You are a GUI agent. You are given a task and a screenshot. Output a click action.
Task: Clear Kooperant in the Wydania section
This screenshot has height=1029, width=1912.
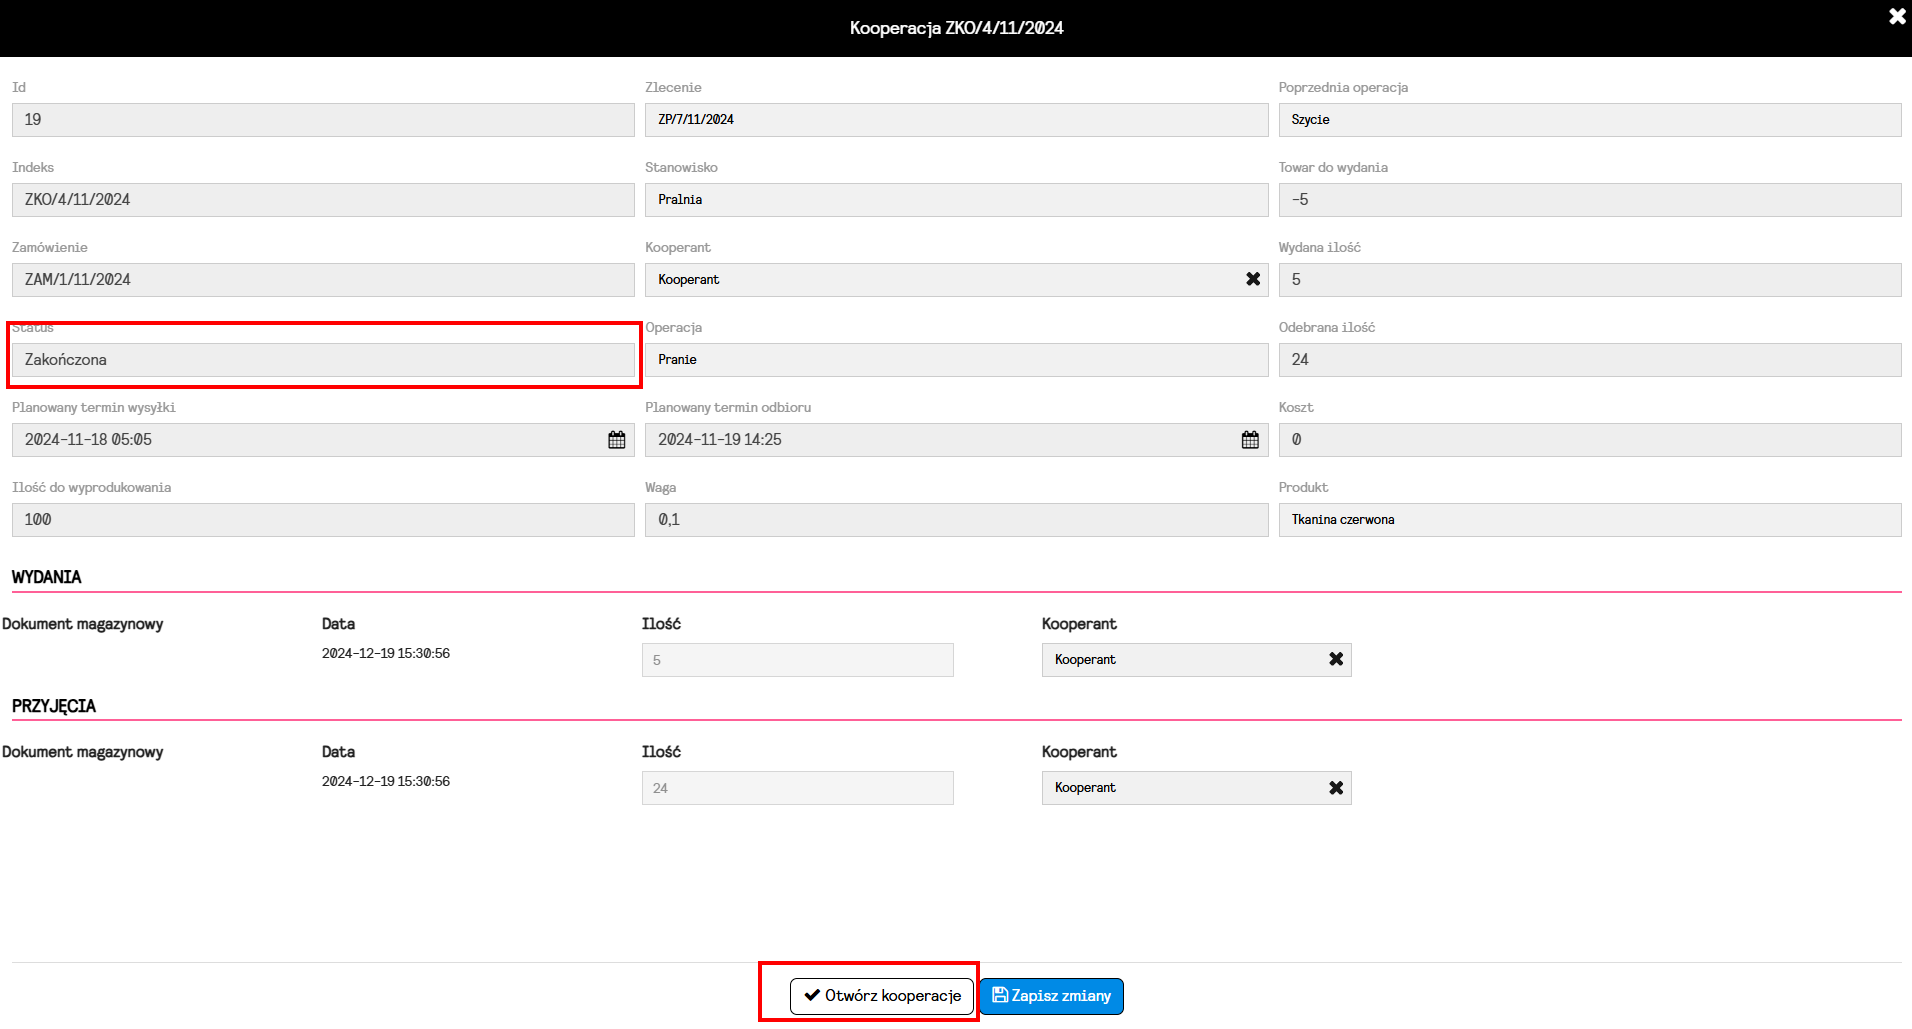(1336, 660)
